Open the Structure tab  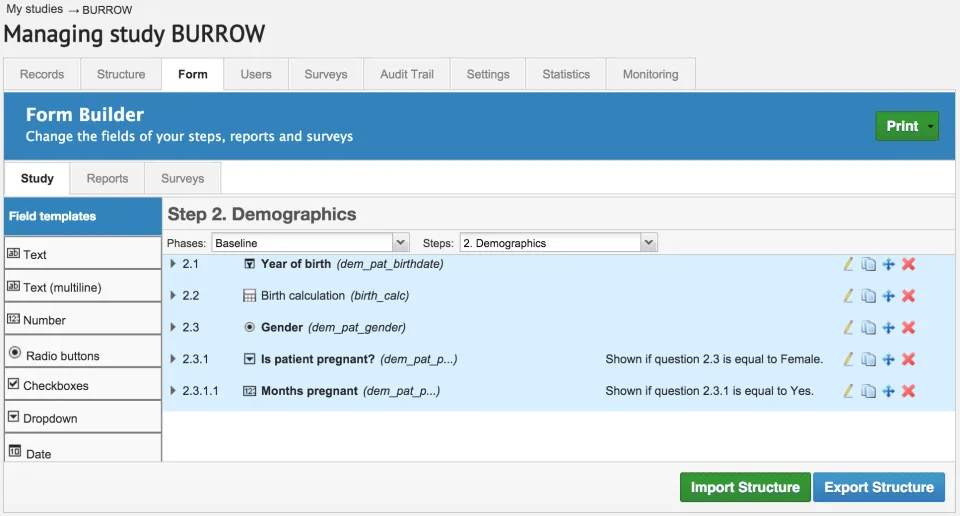pyautogui.click(x=121, y=74)
